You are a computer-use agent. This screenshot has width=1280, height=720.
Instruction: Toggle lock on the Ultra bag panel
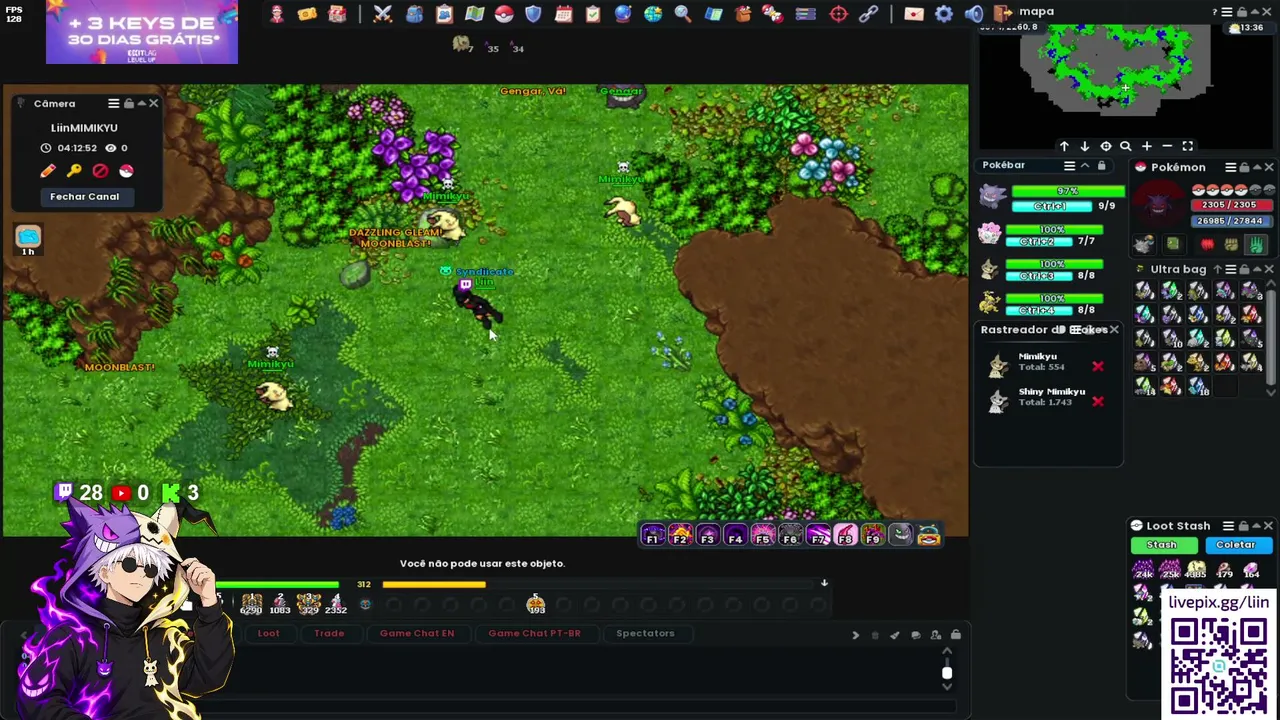(1244, 269)
